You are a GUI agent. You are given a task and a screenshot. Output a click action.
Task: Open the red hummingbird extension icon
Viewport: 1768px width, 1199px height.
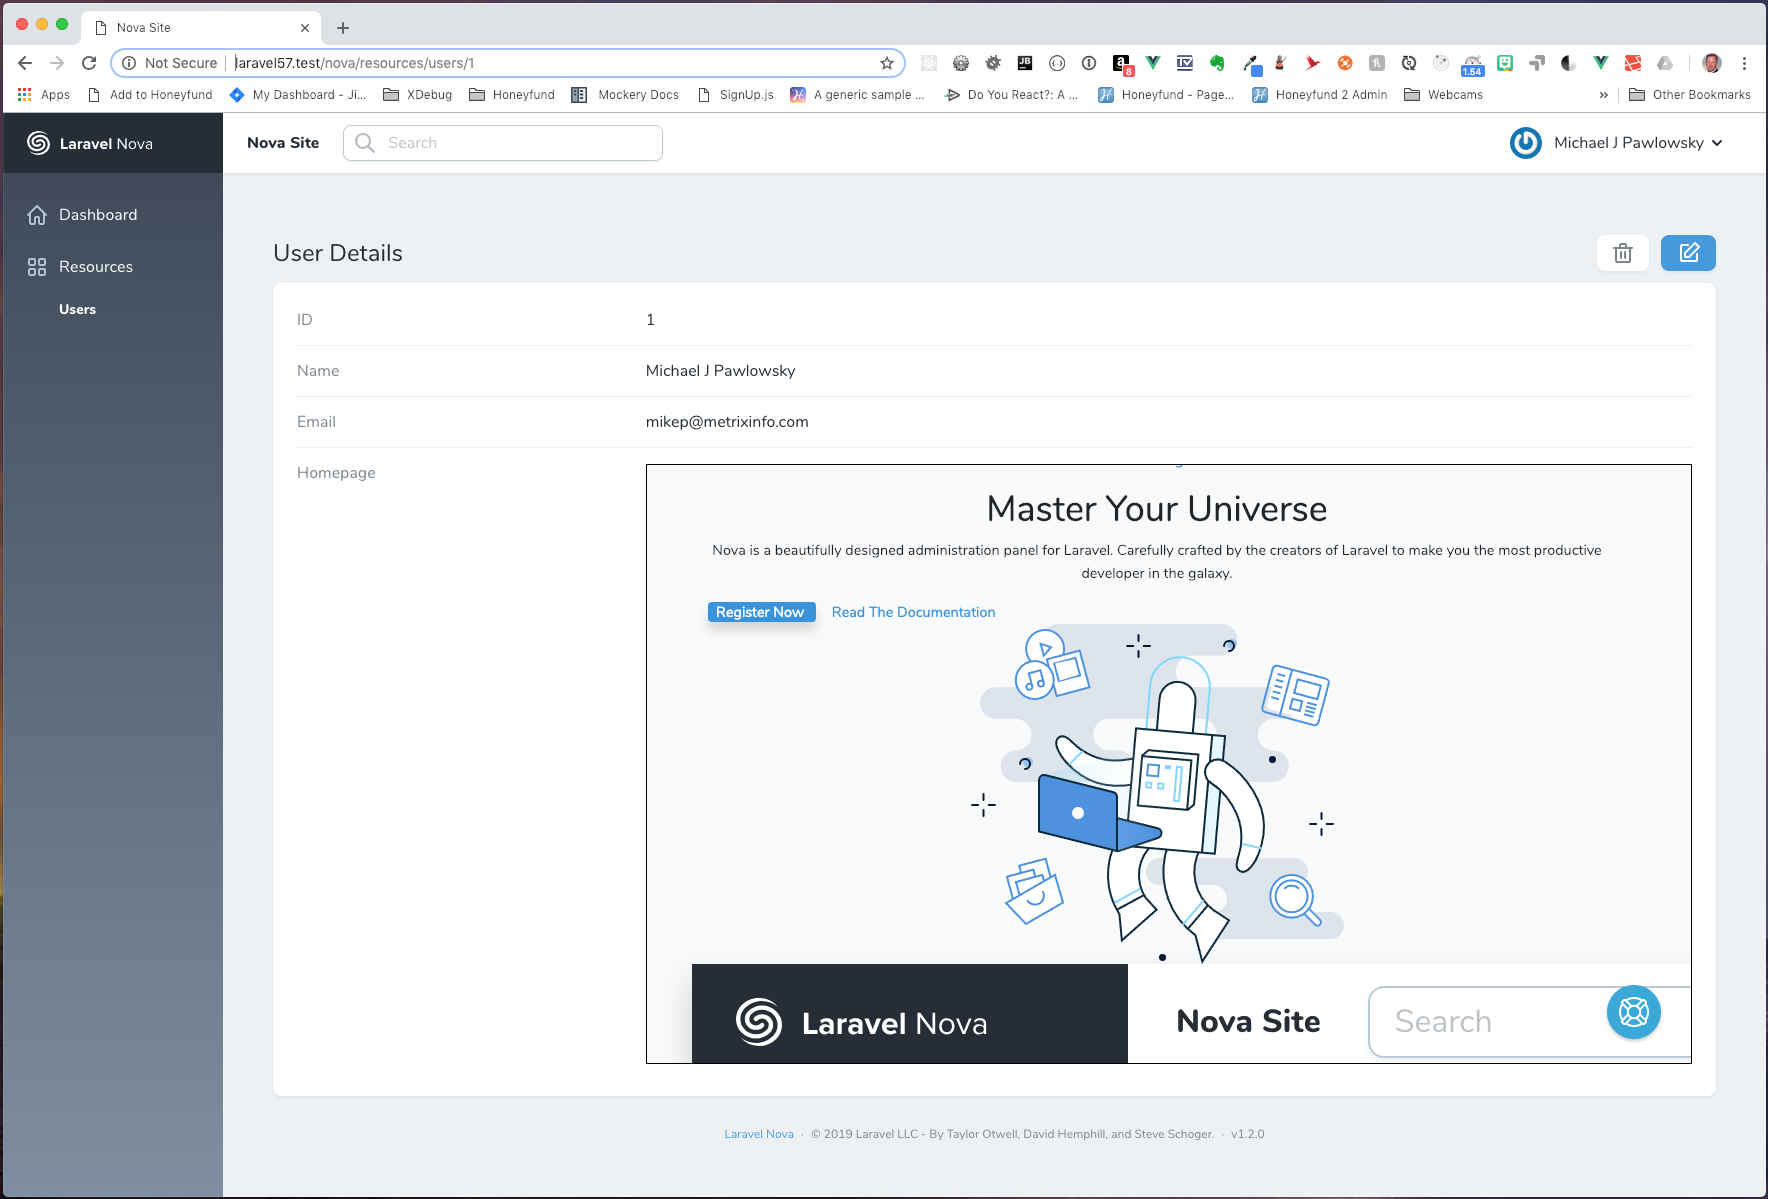point(1313,63)
